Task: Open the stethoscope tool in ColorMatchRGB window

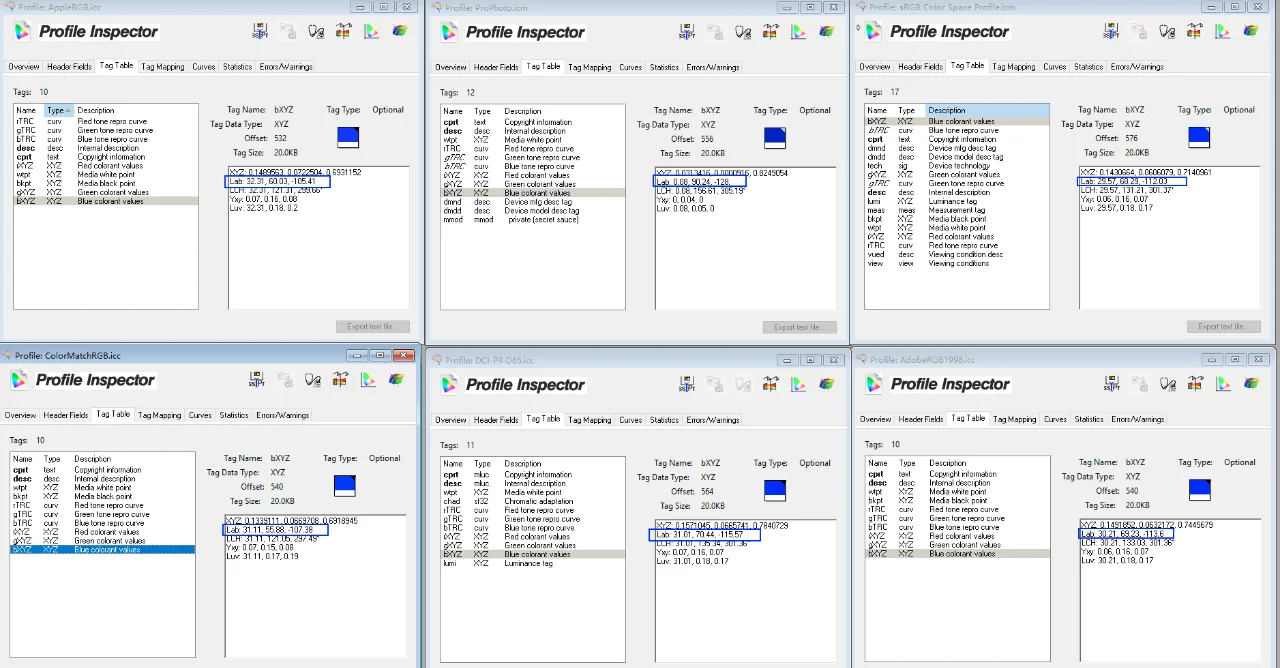Action: 313,379
